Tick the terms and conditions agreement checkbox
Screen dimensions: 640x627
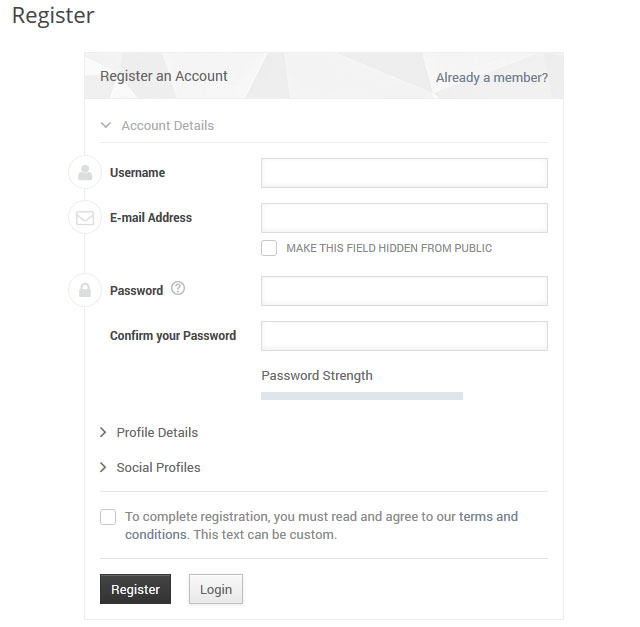coord(108,517)
